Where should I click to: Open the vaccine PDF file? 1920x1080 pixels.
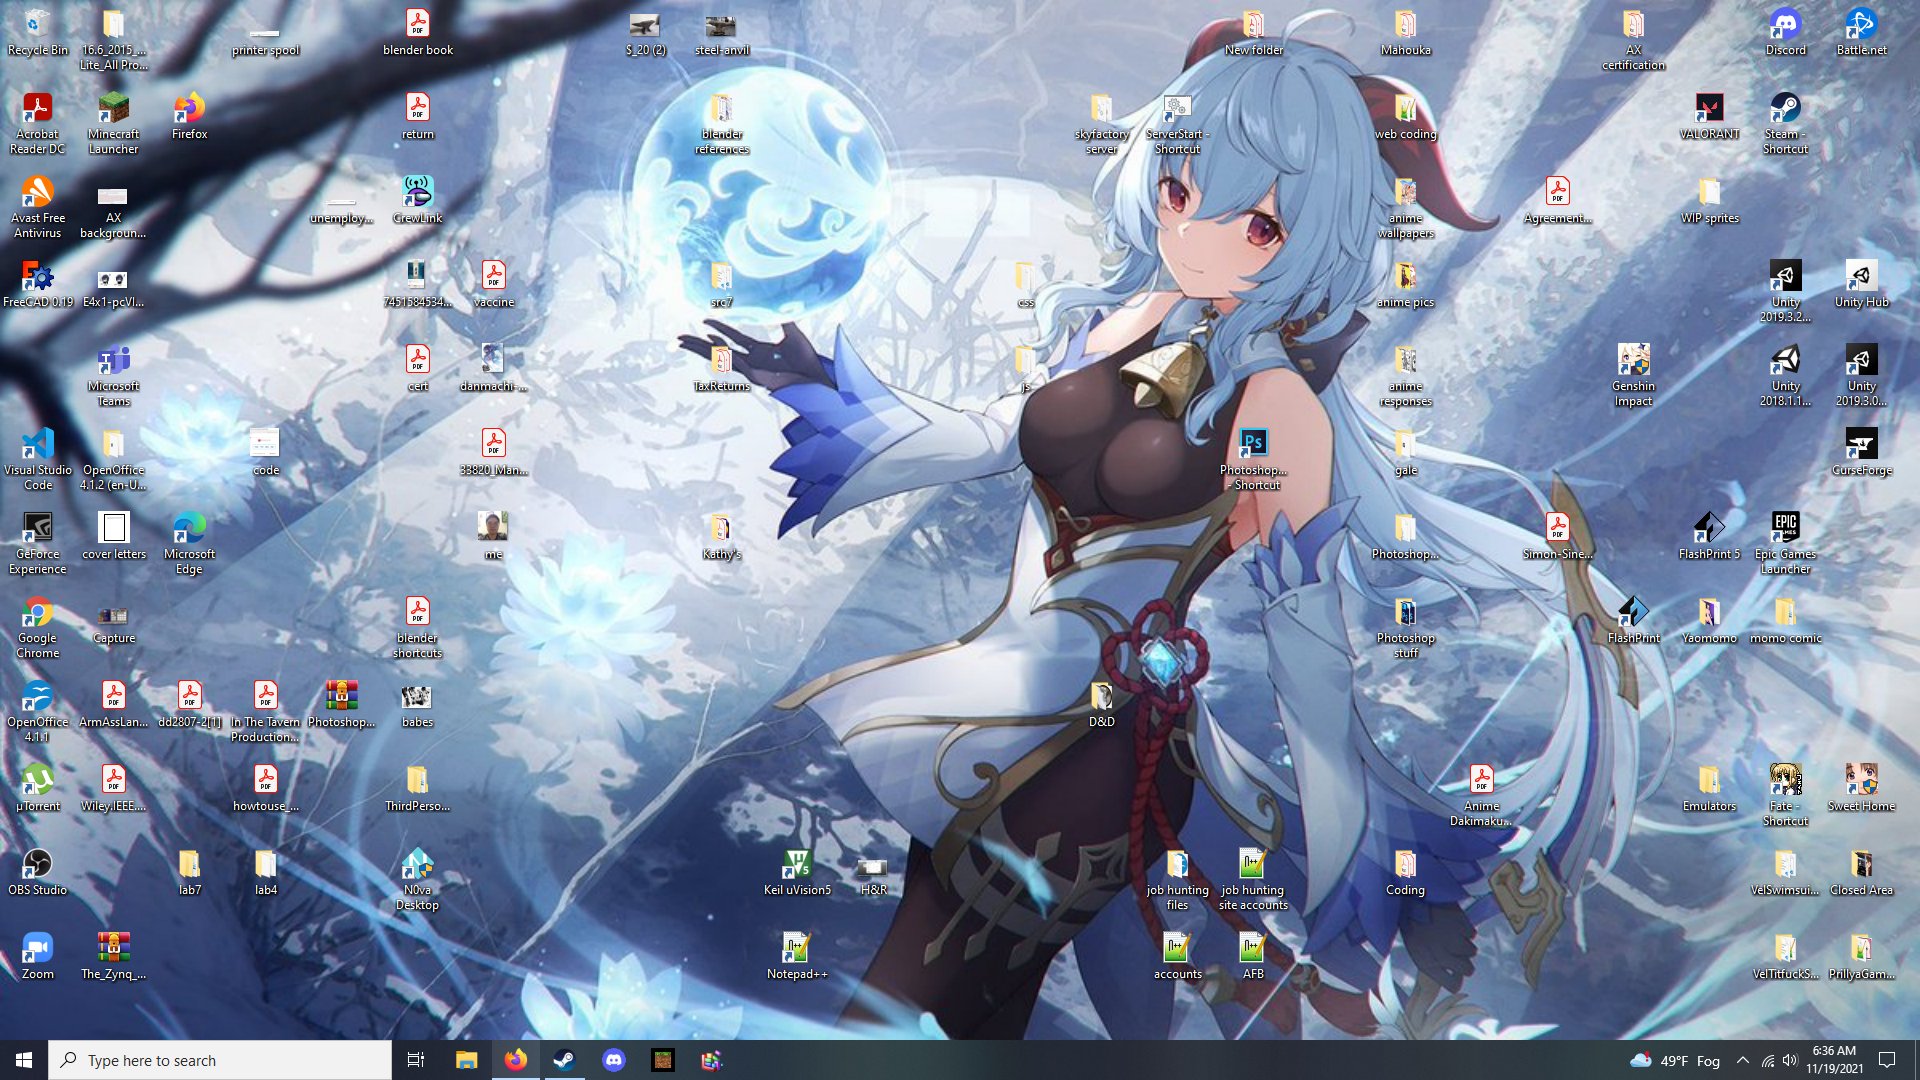(x=493, y=284)
